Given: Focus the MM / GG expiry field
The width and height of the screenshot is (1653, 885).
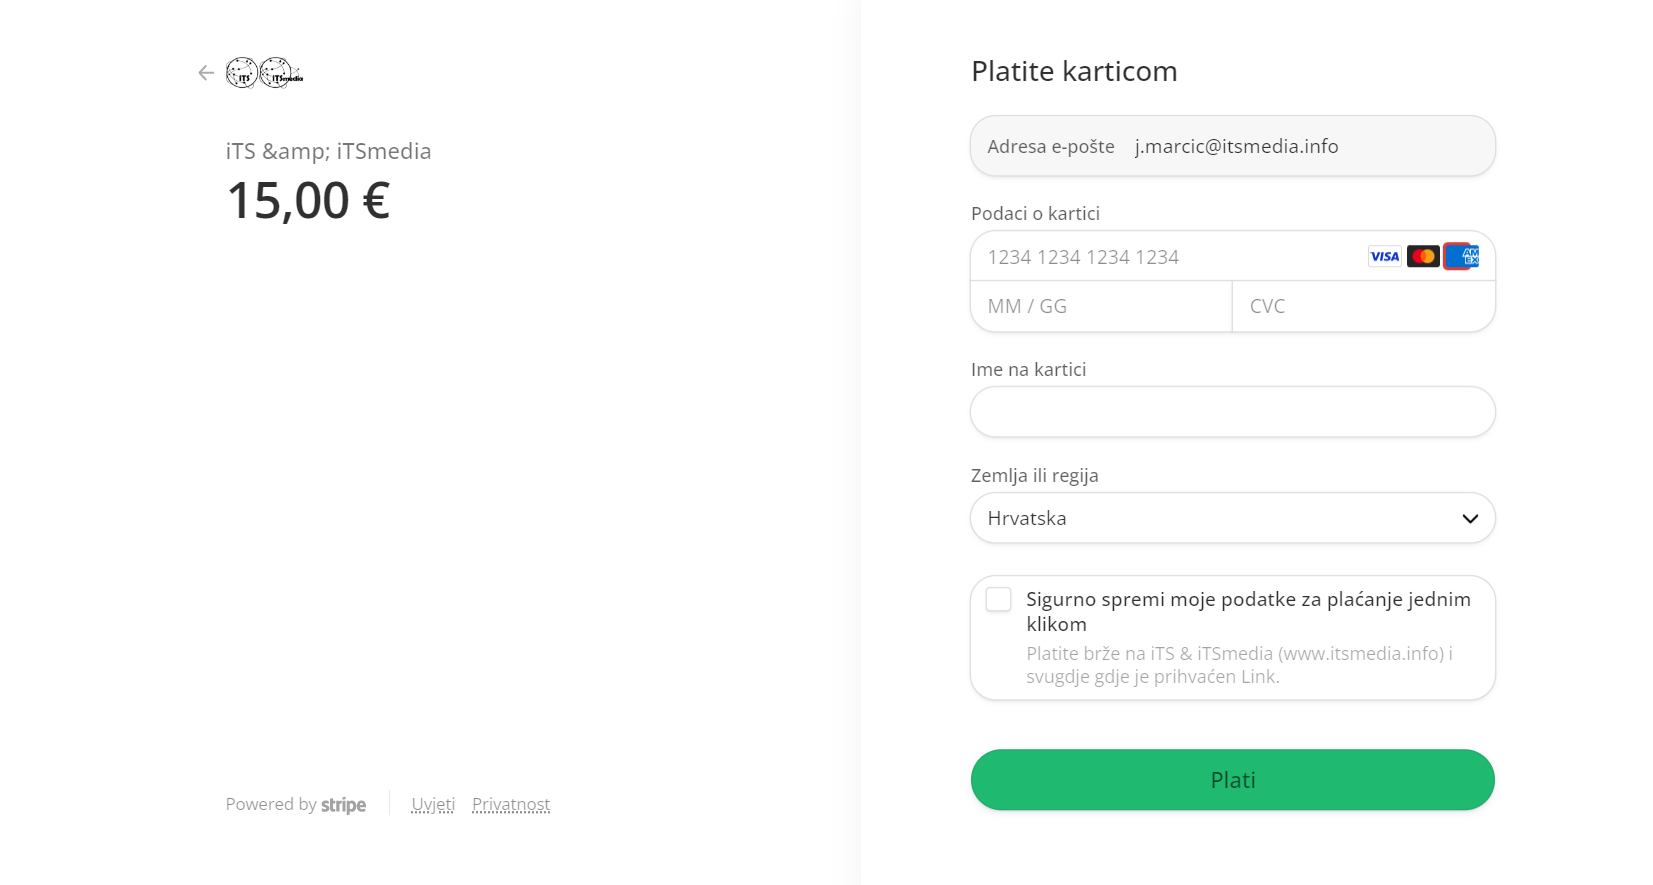Looking at the screenshot, I should [x=1101, y=306].
